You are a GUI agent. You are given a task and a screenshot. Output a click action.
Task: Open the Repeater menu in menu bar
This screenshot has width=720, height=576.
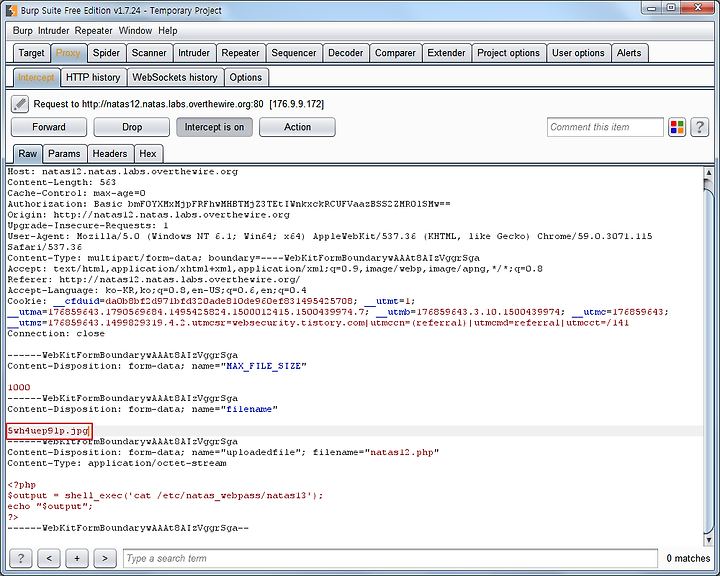[94, 31]
